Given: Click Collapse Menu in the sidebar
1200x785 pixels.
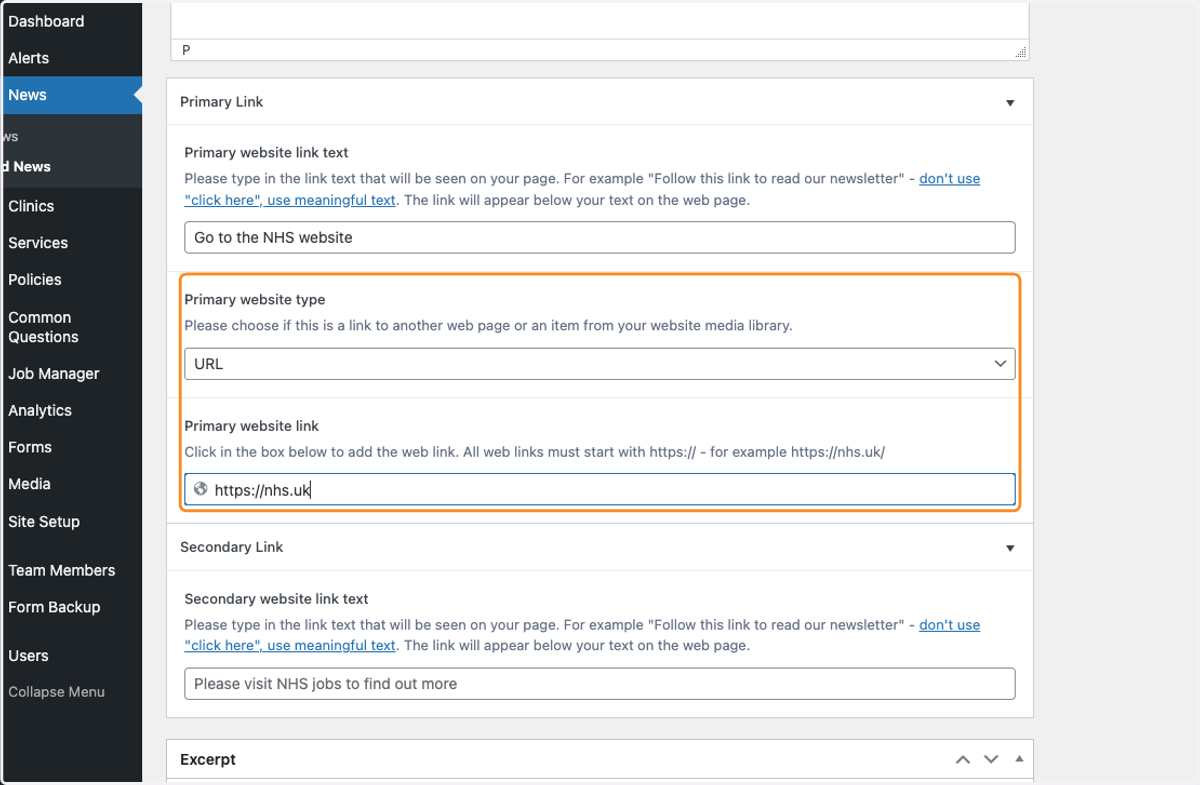Looking at the screenshot, I should click(x=56, y=692).
